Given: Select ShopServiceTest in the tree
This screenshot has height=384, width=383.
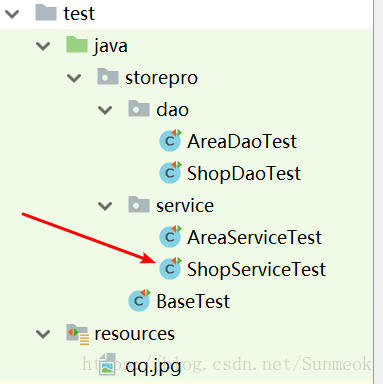Looking at the screenshot, I should coord(256,270).
